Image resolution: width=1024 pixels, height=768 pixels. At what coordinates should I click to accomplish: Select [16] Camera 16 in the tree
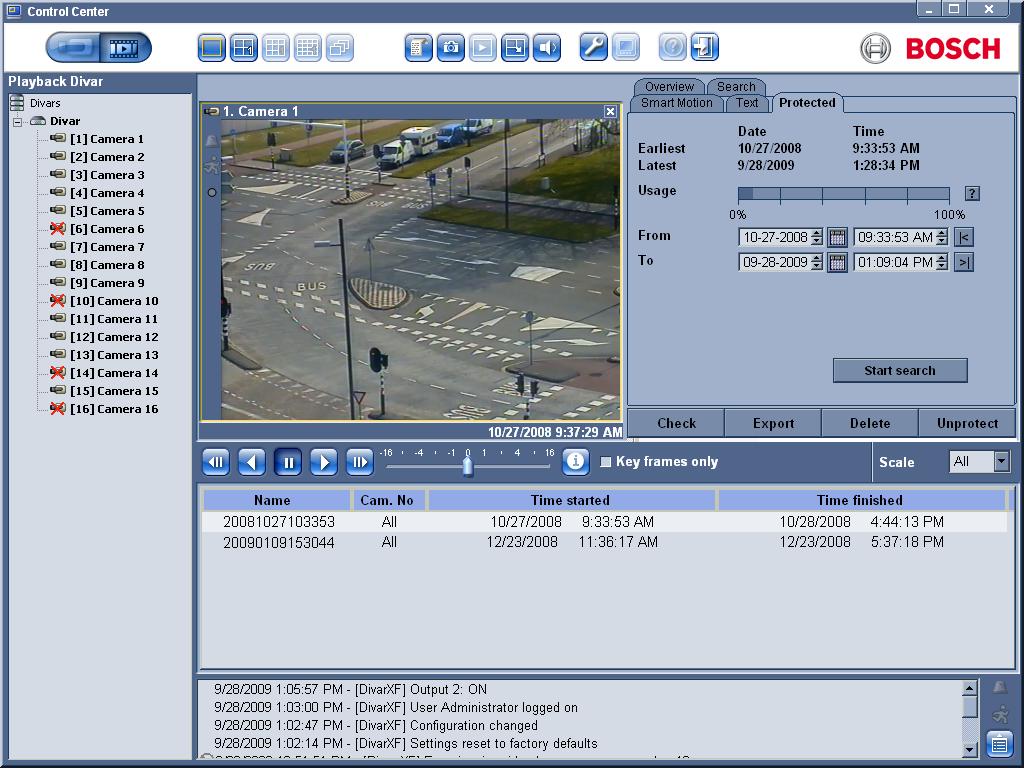114,409
